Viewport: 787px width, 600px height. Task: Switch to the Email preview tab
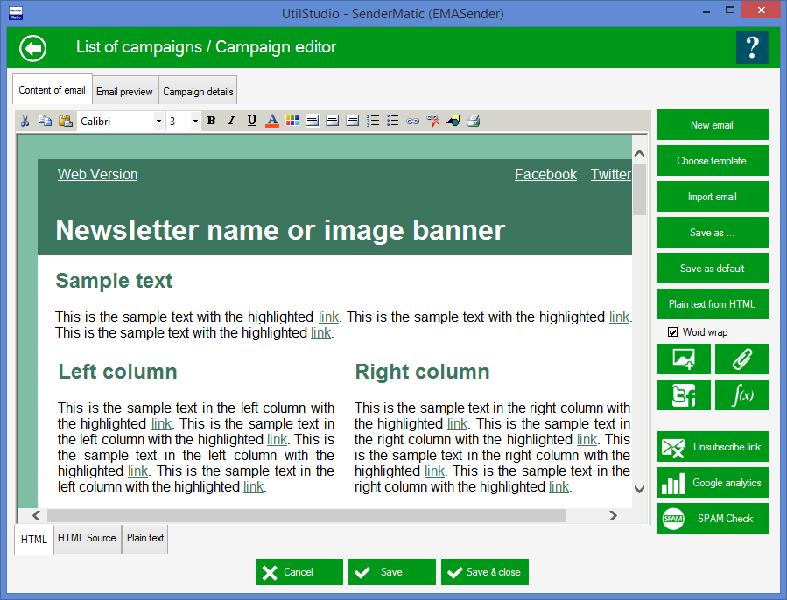click(125, 91)
